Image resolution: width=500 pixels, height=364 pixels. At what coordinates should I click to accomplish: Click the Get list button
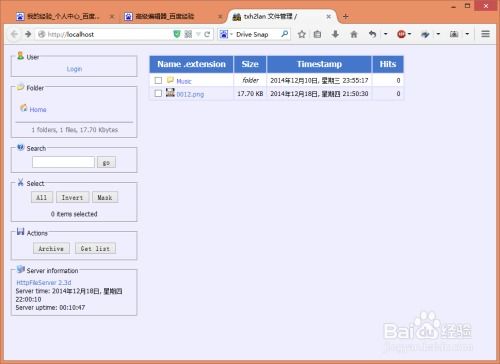pyautogui.click(x=95, y=248)
